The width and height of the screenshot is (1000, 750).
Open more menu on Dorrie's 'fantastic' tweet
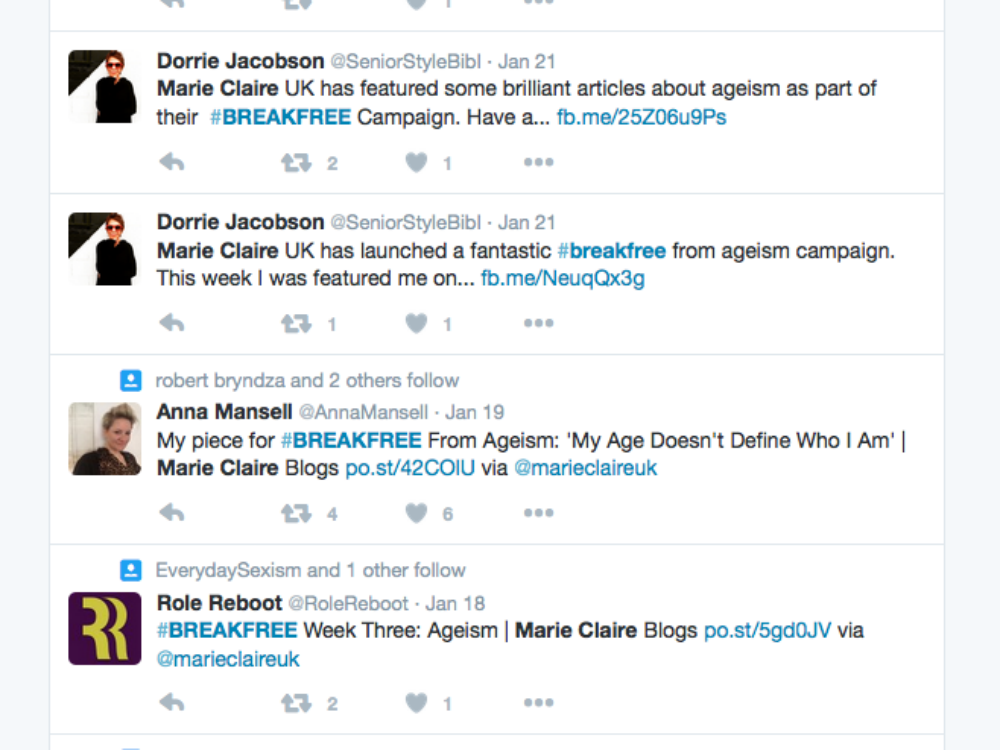(538, 323)
